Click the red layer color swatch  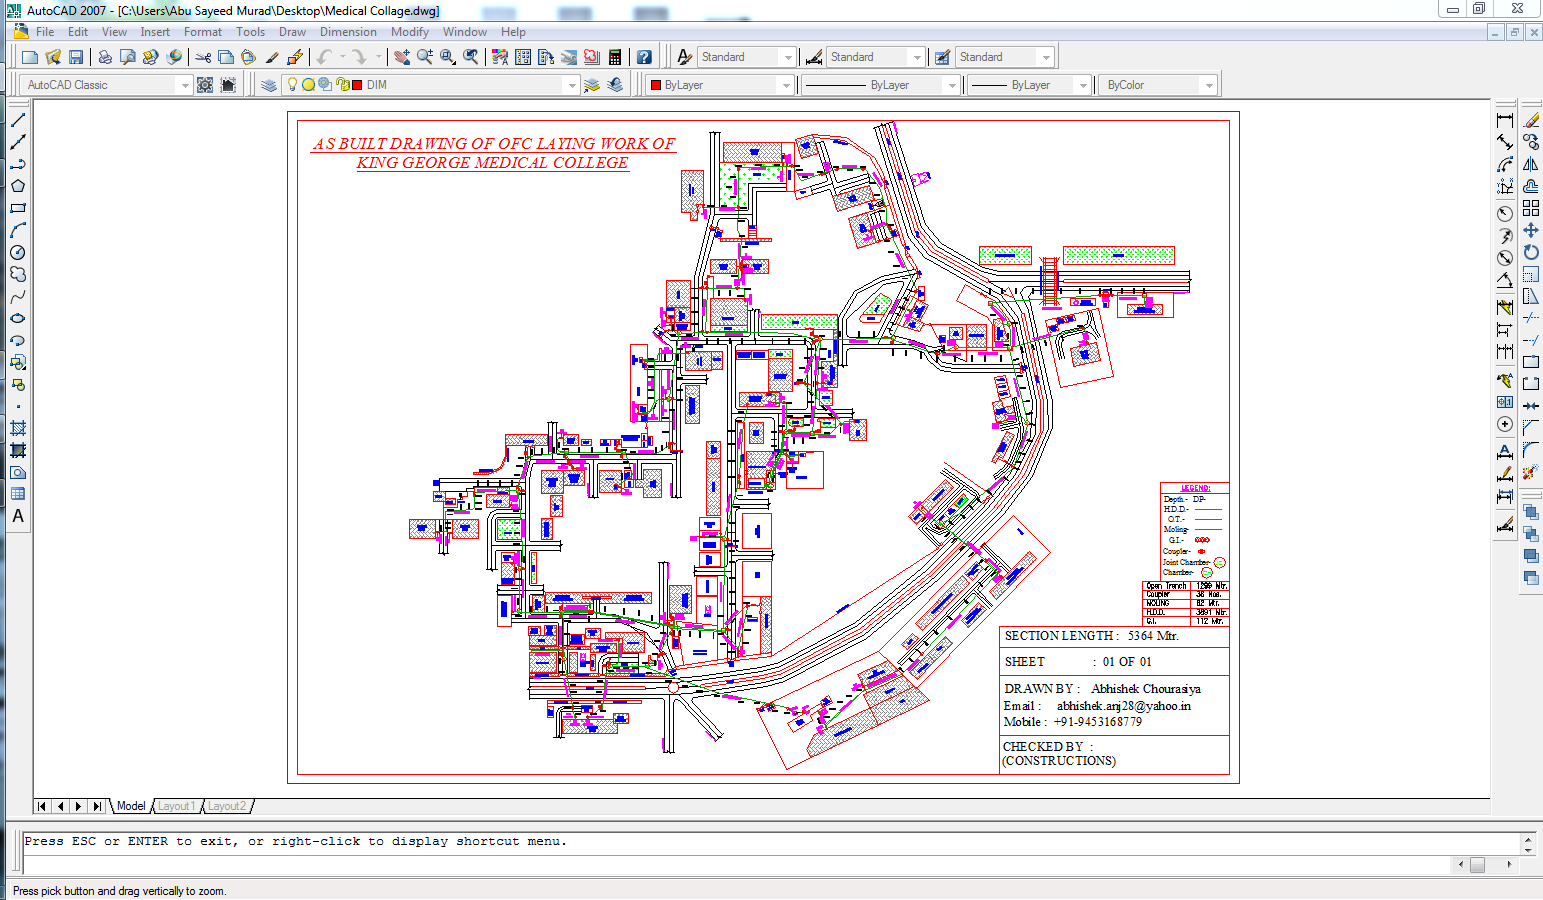pyautogui.click(x=358, y=85)
